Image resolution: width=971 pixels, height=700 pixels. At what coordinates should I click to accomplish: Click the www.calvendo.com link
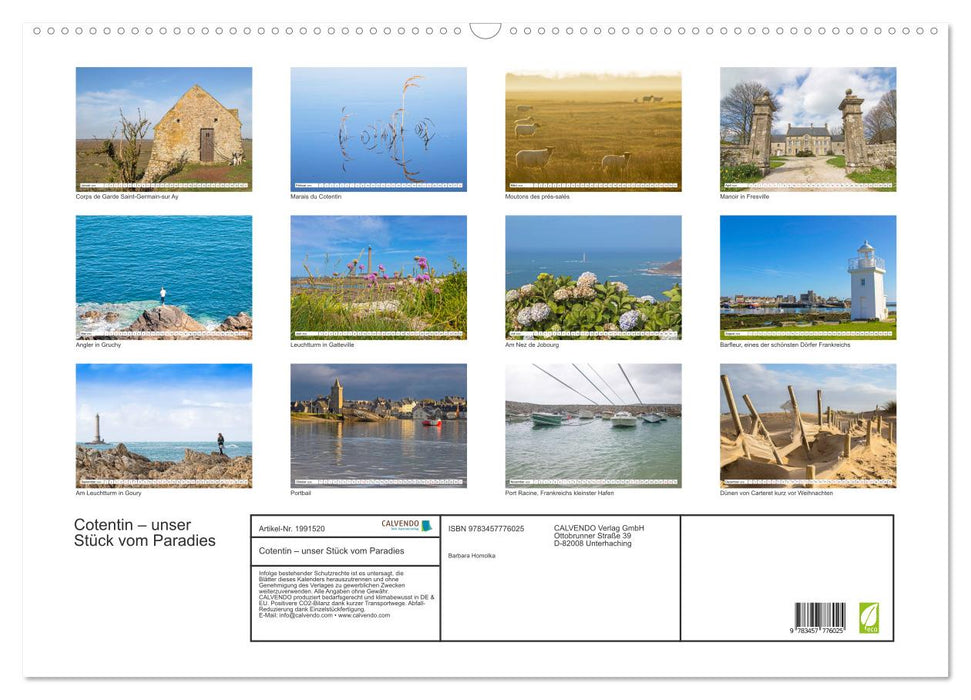[x=364, y=616]
